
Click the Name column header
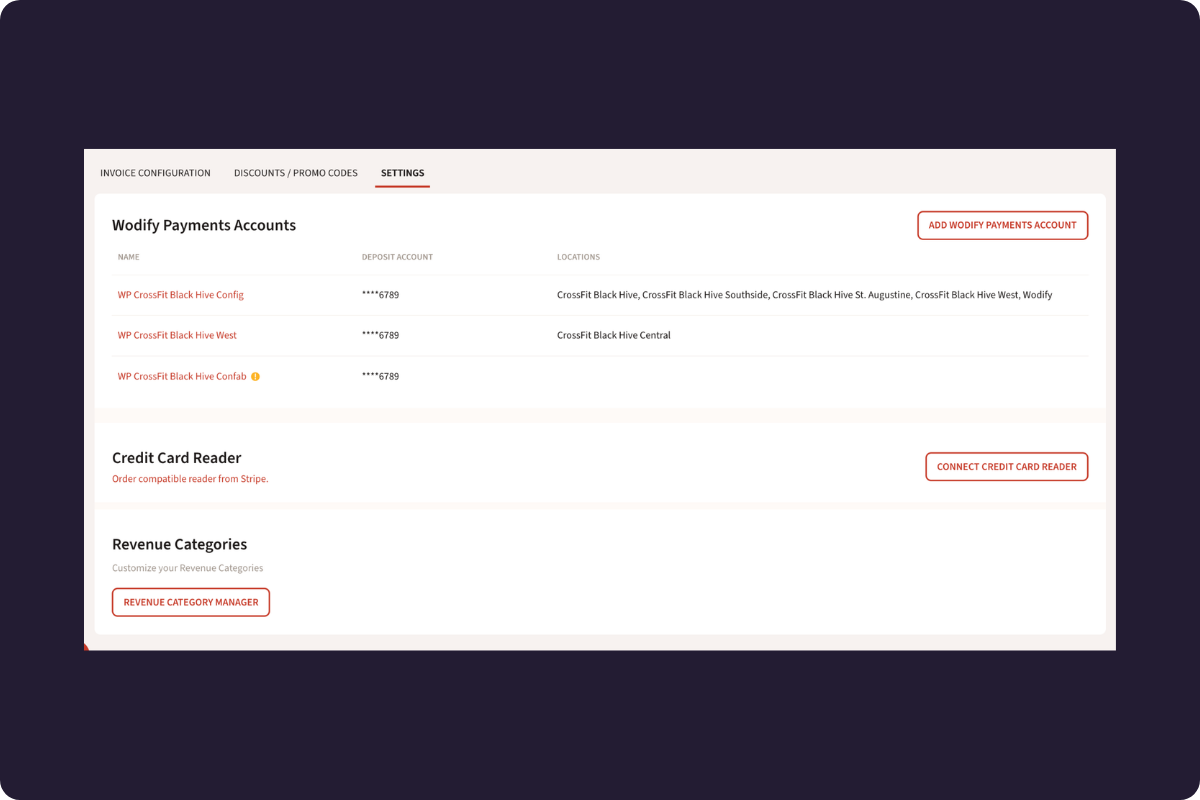point(128,257)
